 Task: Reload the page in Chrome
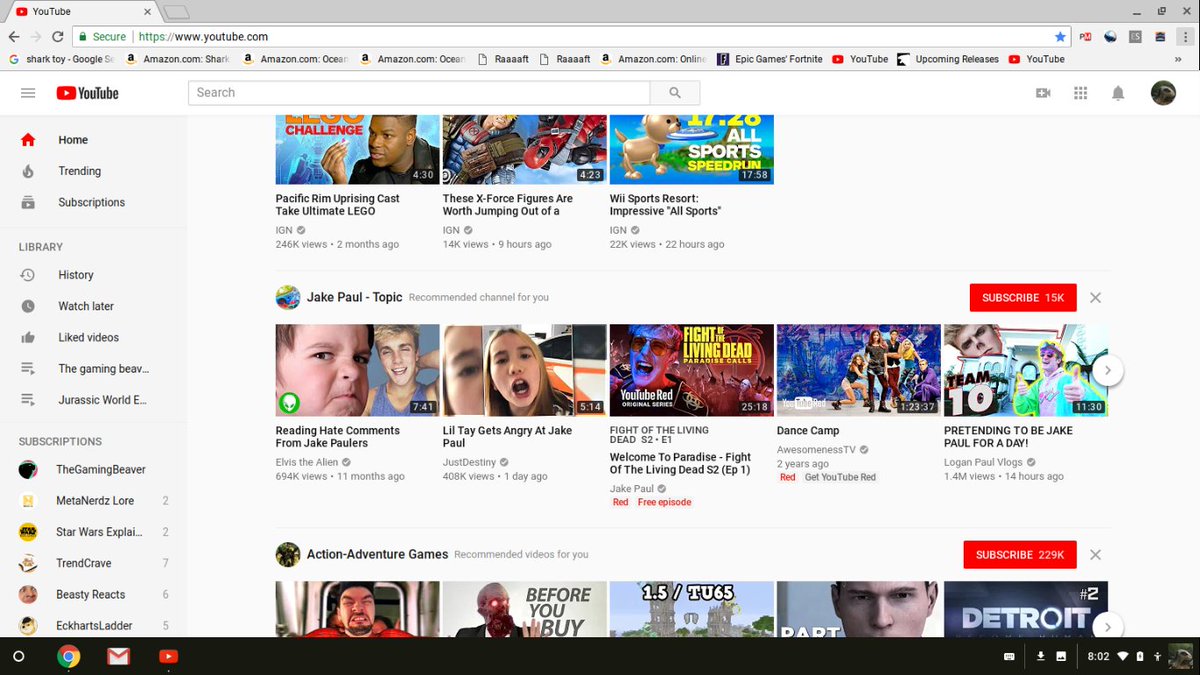pos(58,37)
